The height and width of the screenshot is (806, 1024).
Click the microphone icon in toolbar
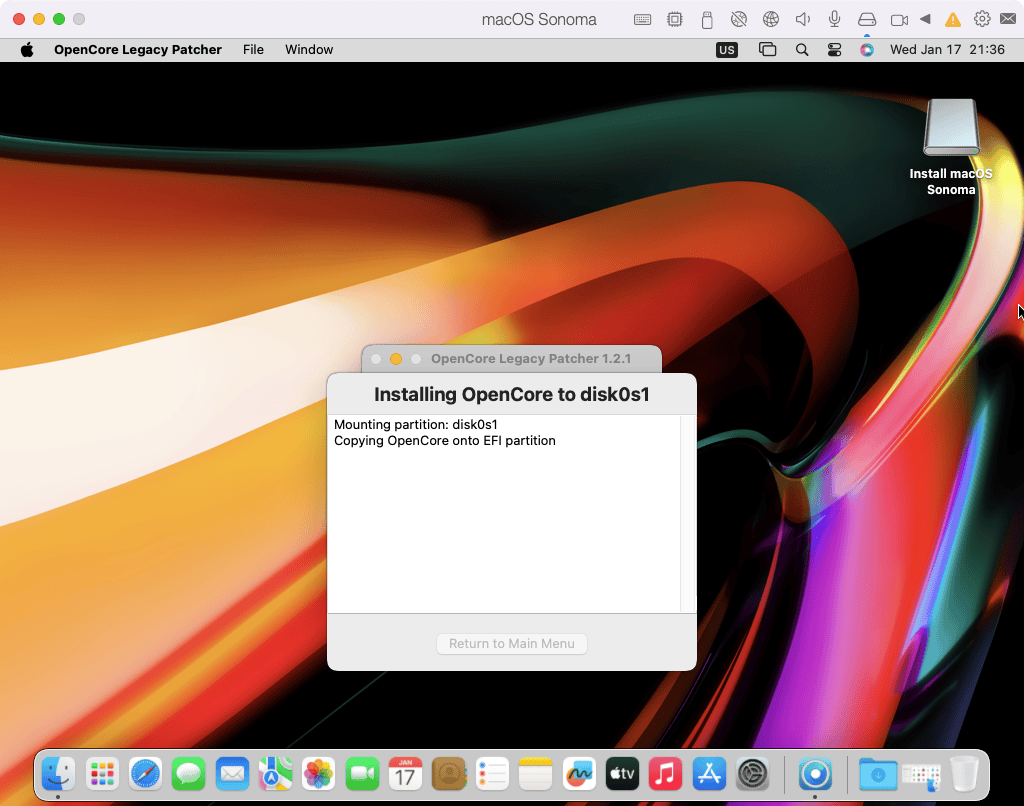(834, 19)
